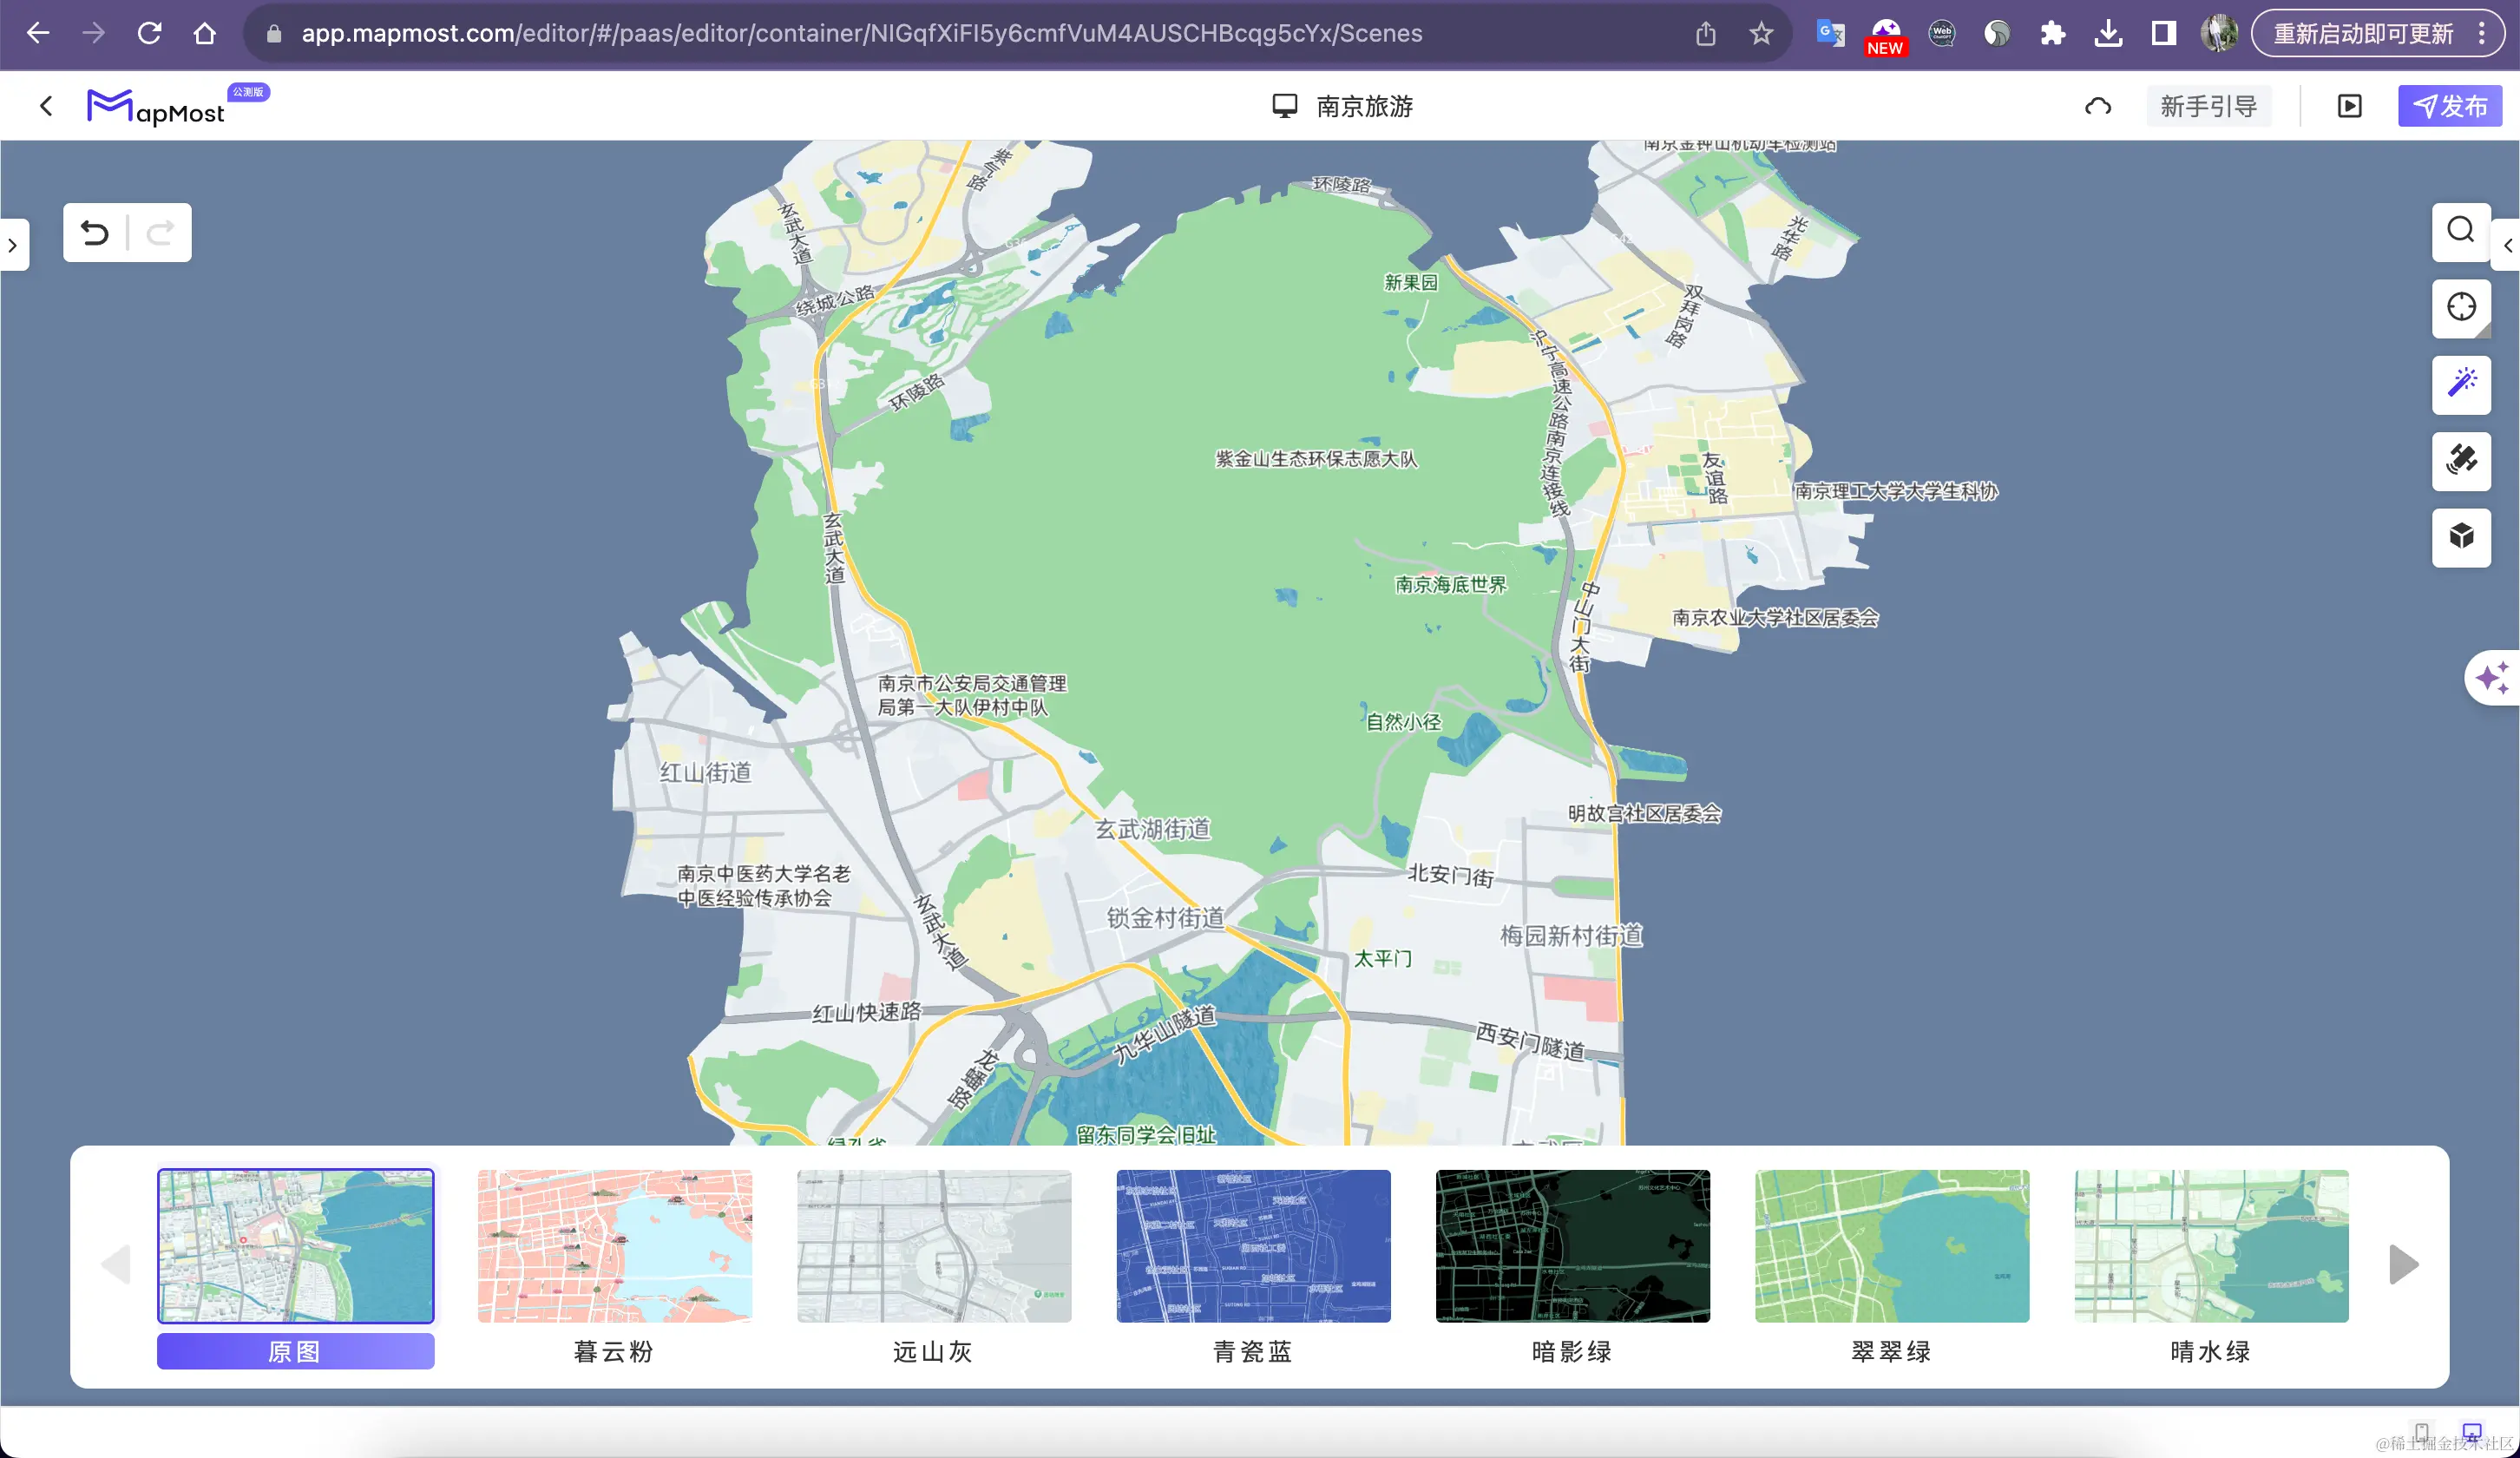Click the 南京海底世界 map label
2520x1458 pixels.
click(x=1450, y=584)
